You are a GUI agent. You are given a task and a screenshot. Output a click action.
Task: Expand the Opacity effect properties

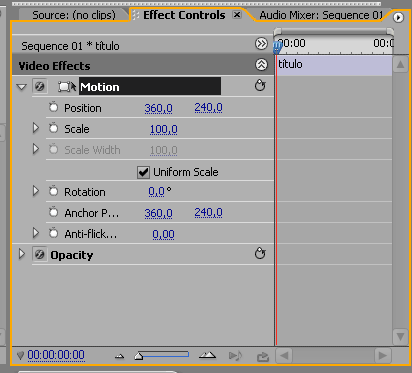pyautogui.click(x=22, y=254)
